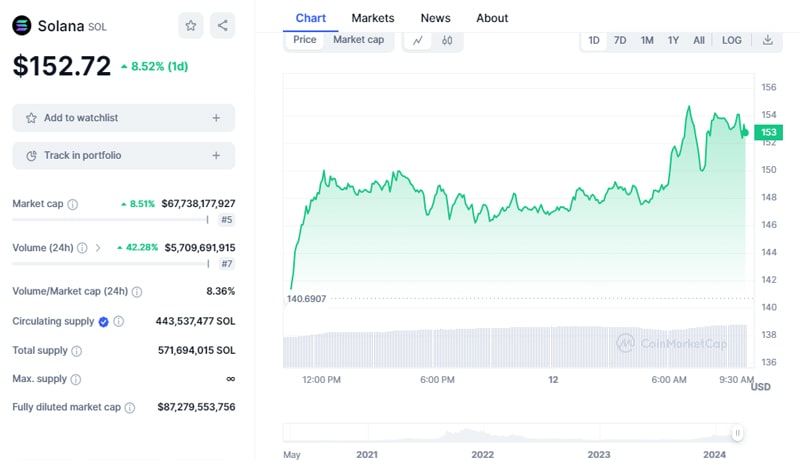Set chart range to 1Y
This screenshot has height=460, width=800.
click(673, 40)
